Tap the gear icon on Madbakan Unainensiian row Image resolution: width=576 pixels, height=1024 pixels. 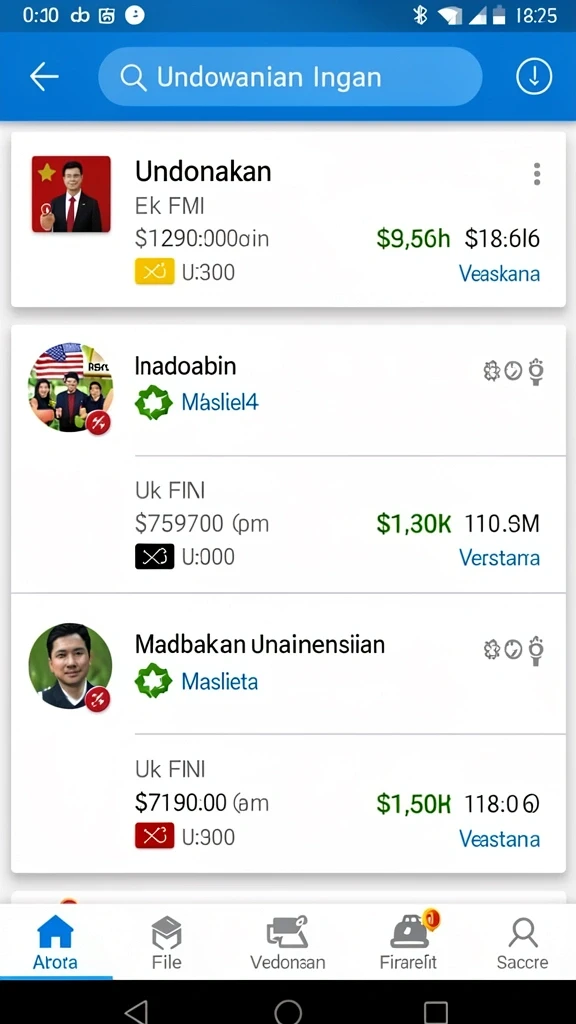click(x=491, y=649)
